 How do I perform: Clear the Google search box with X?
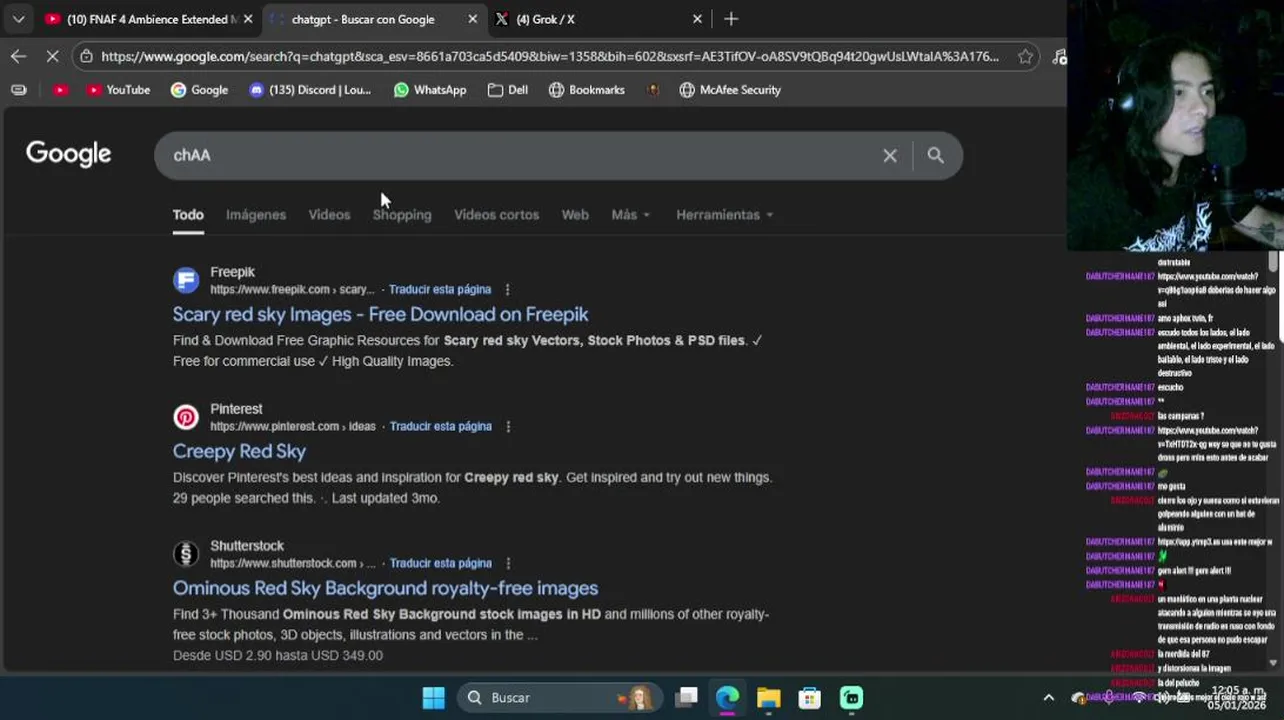pyautogui.click(x=889, y=155)
